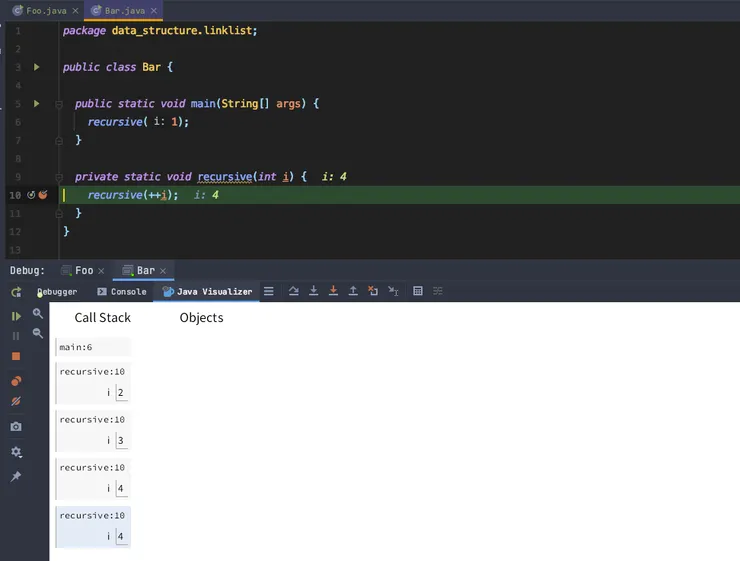Click the Force Step Into icon
The width and height of the screenshot is (740, 561).
point(333,292)
